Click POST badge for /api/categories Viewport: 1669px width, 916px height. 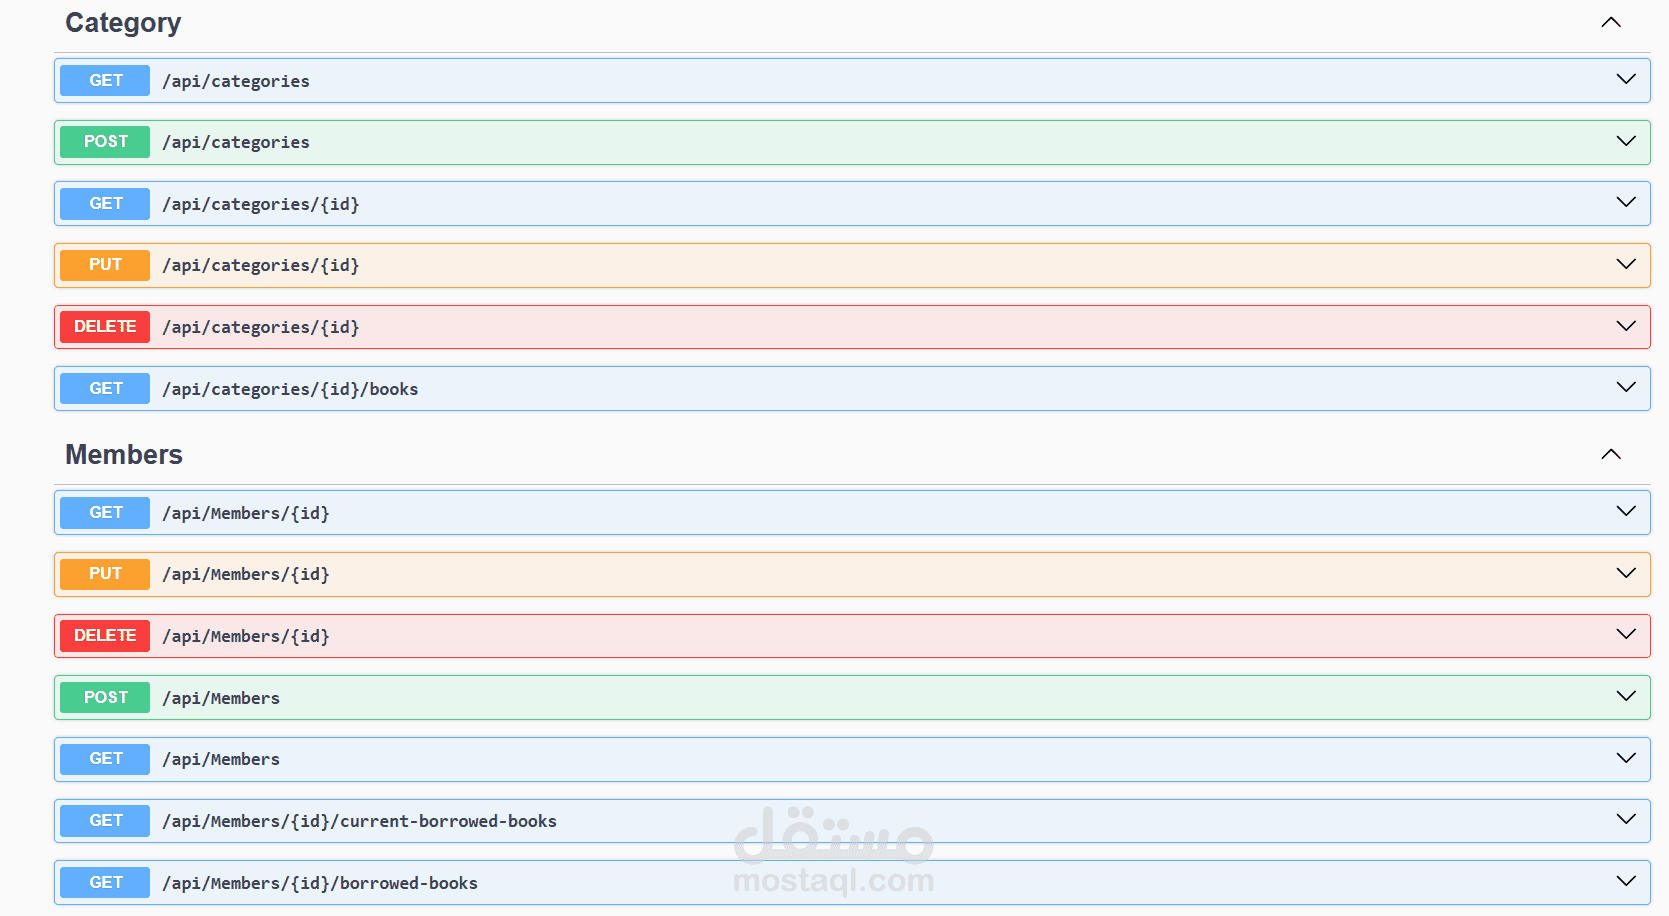[x=105, y=142]
